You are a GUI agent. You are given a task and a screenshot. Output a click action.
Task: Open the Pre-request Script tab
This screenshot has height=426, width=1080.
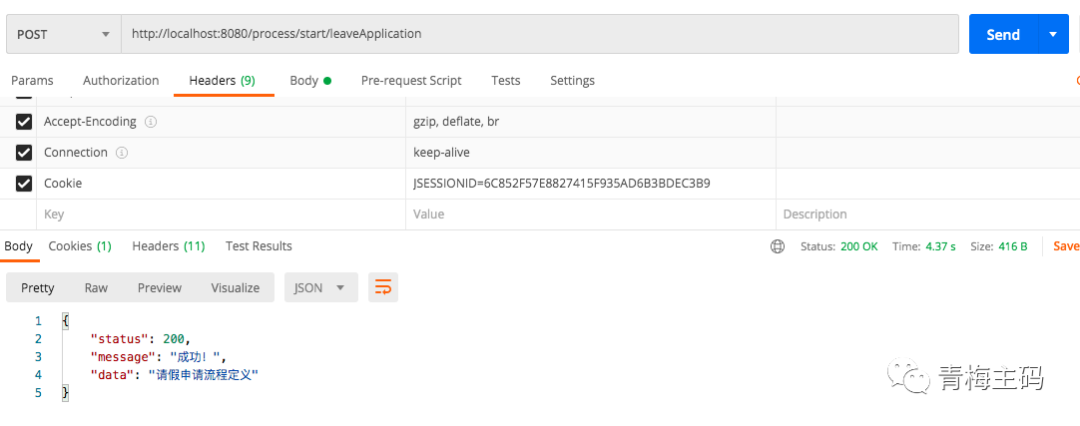point(411,81)
